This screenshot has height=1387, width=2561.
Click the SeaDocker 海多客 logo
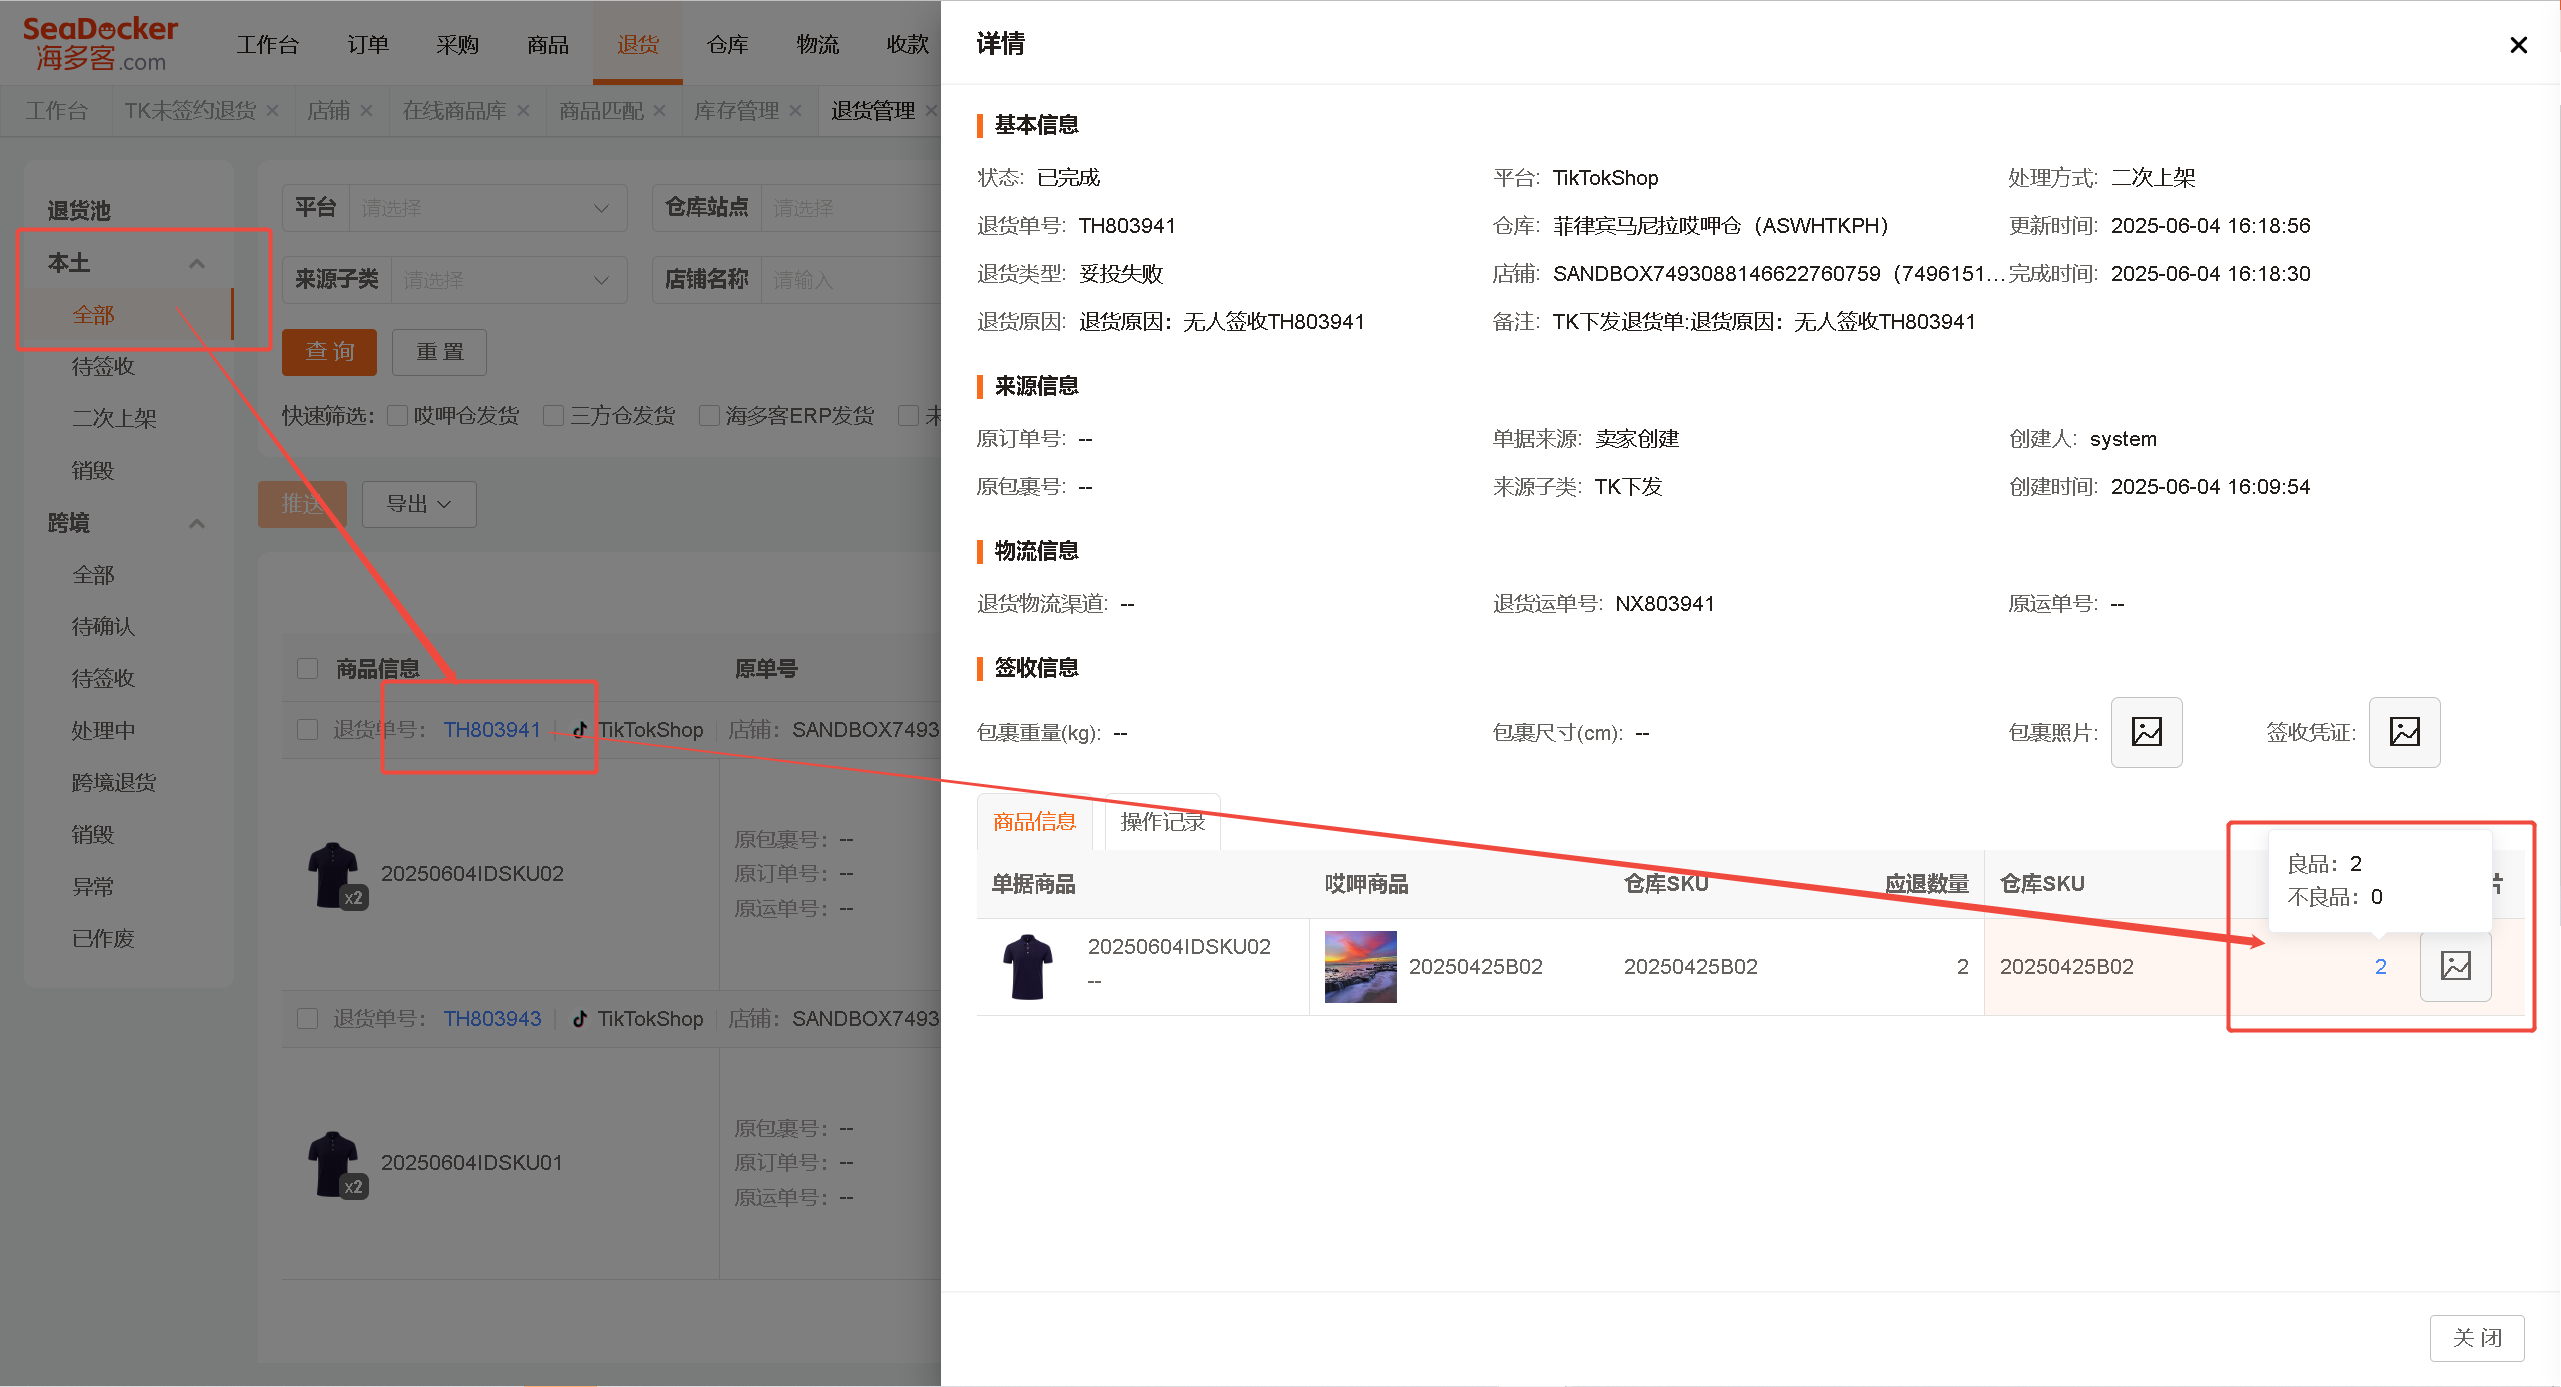(x=100, y=44)
